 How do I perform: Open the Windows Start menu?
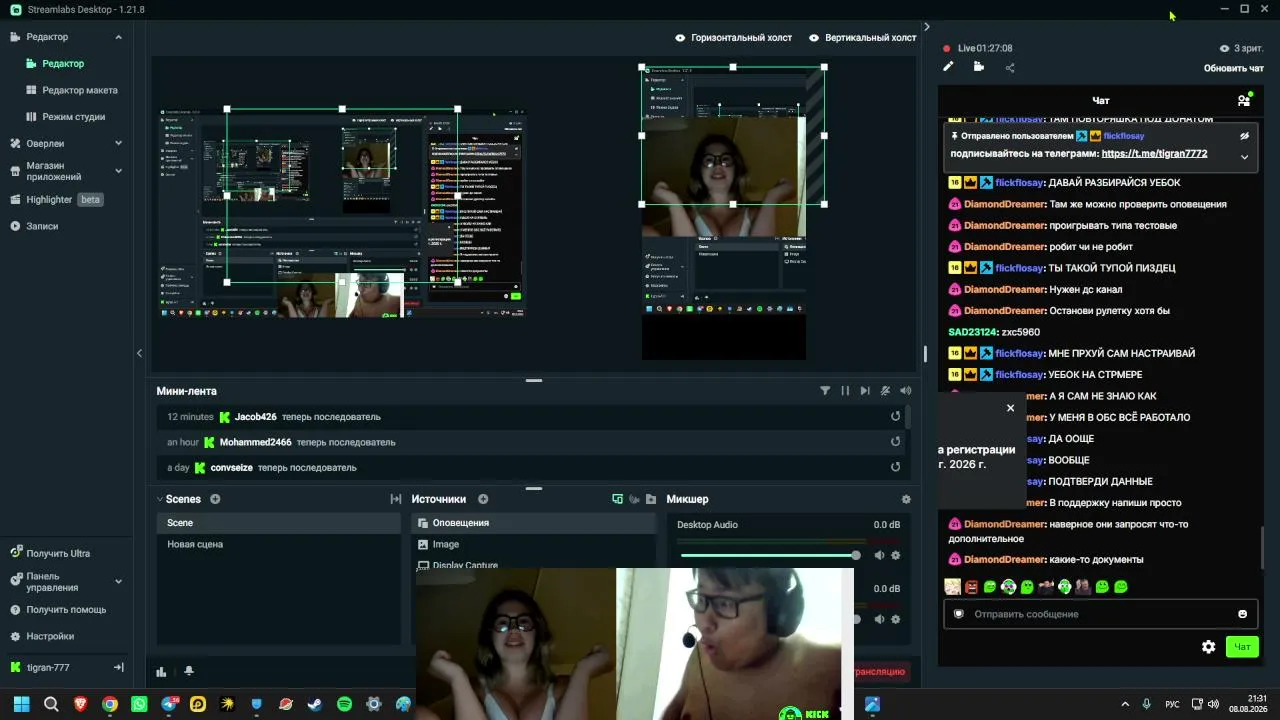pos(21,704)
